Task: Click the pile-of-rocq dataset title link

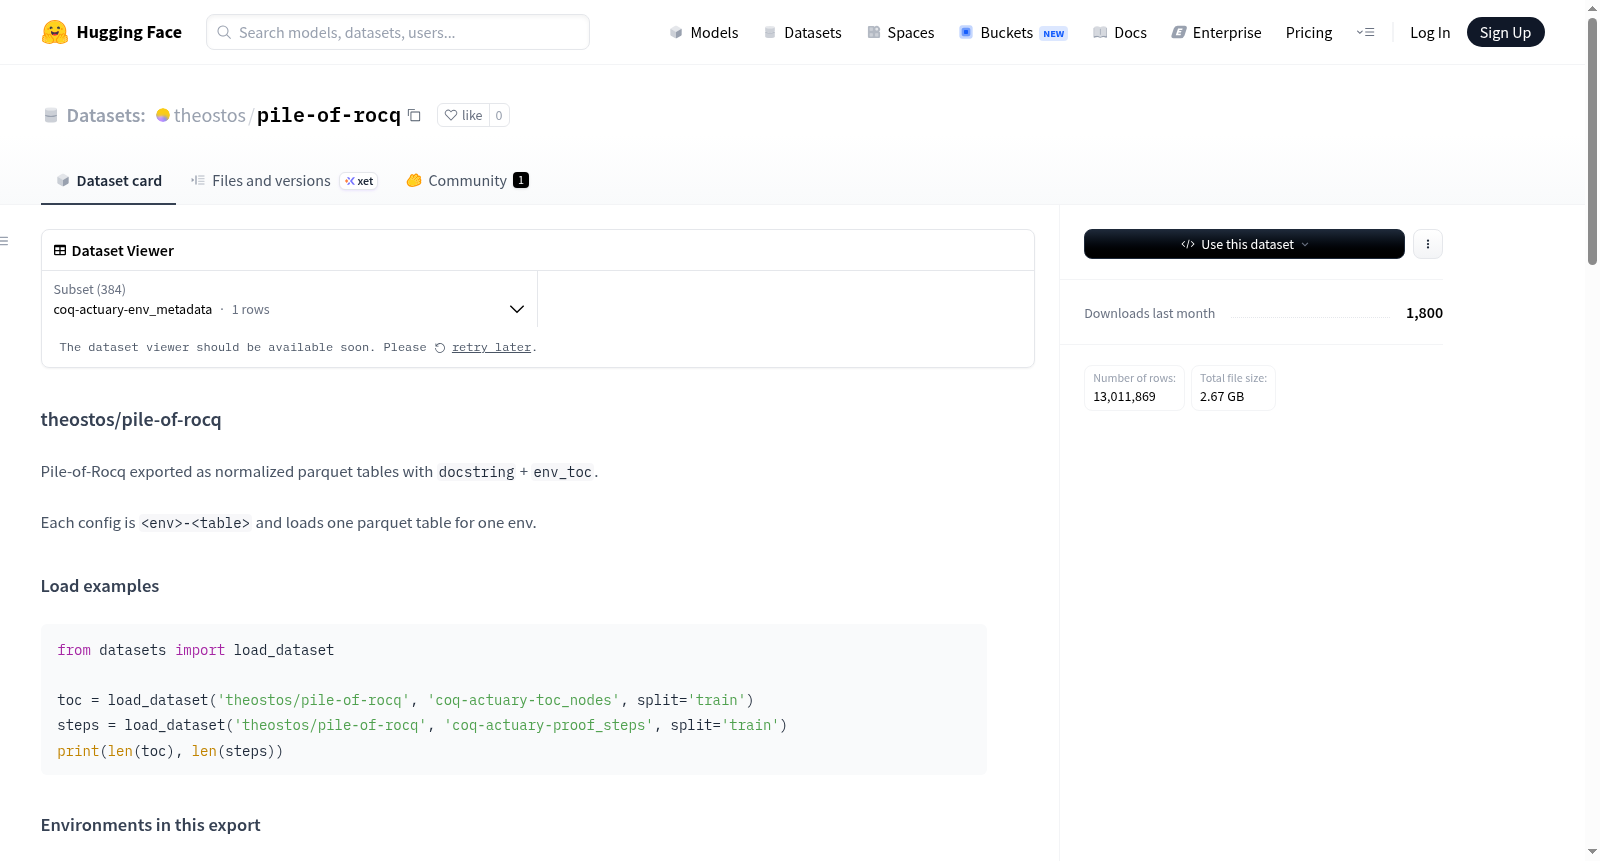Action: coord(329,115)
